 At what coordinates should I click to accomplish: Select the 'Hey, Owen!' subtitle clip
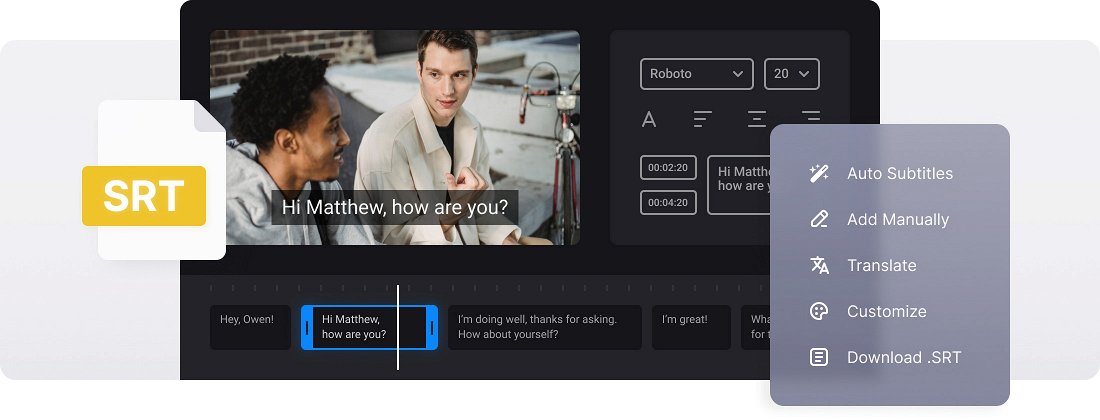point(250,327)
